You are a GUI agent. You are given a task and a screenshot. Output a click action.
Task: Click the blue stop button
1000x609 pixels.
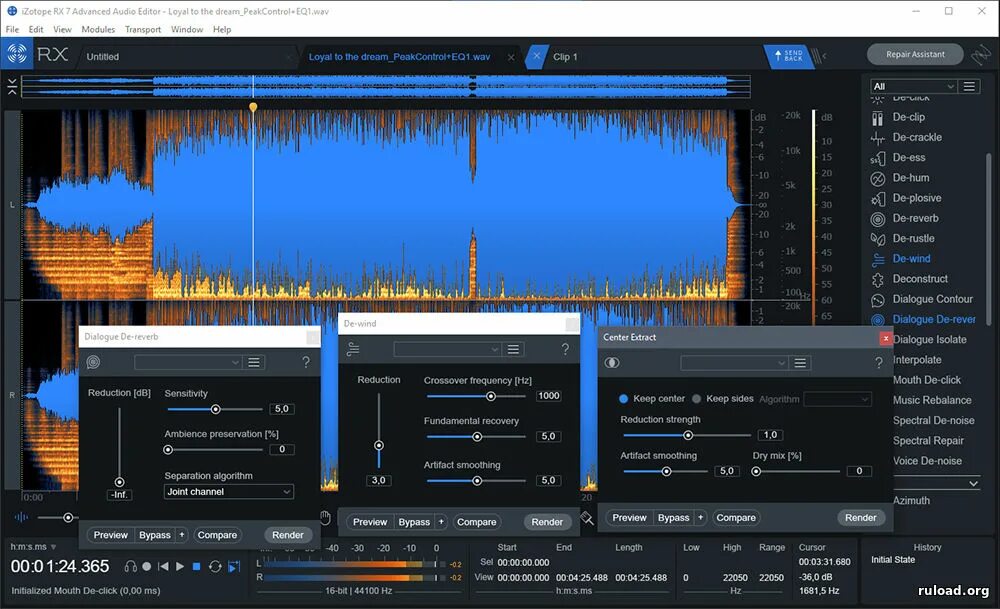tap(196, 566)
